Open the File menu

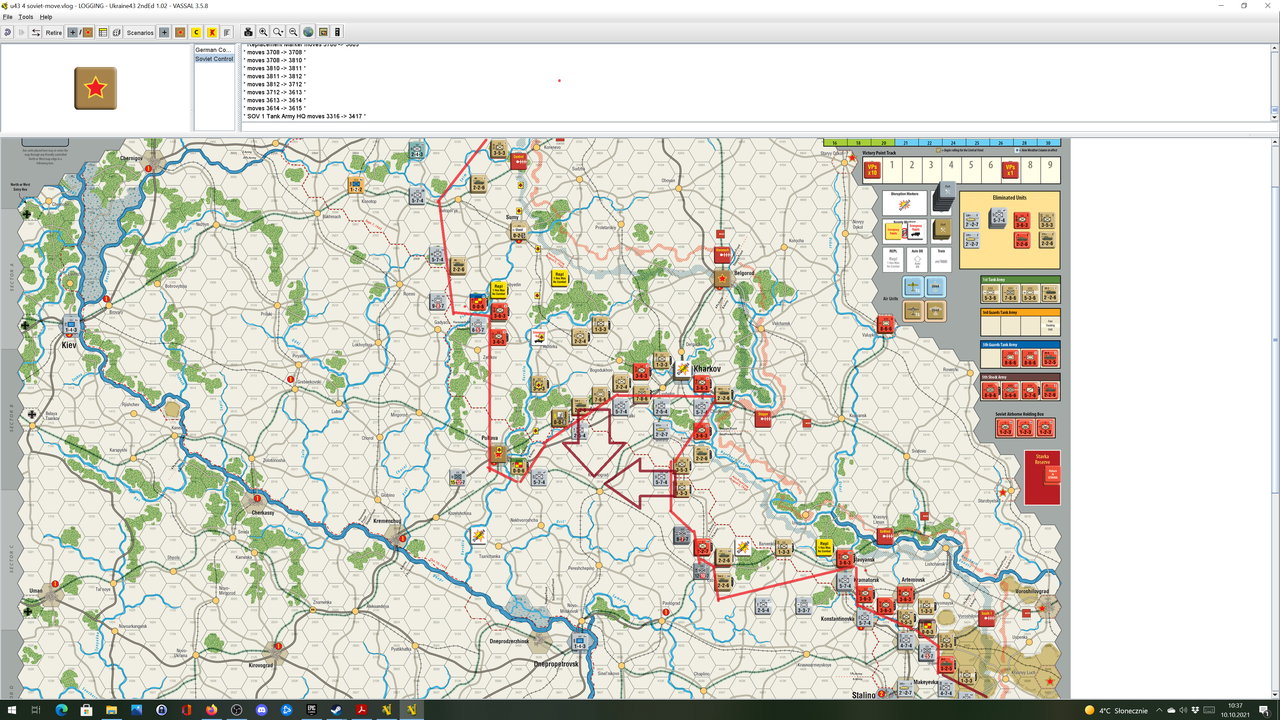click(x=8, y=17)
